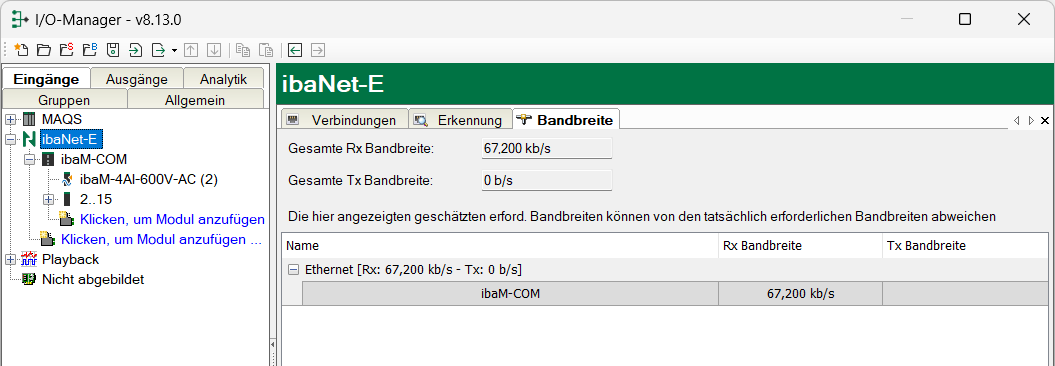Click the export icon with outward arrow
Screen dimensions: 1055x366
(159, 50)
